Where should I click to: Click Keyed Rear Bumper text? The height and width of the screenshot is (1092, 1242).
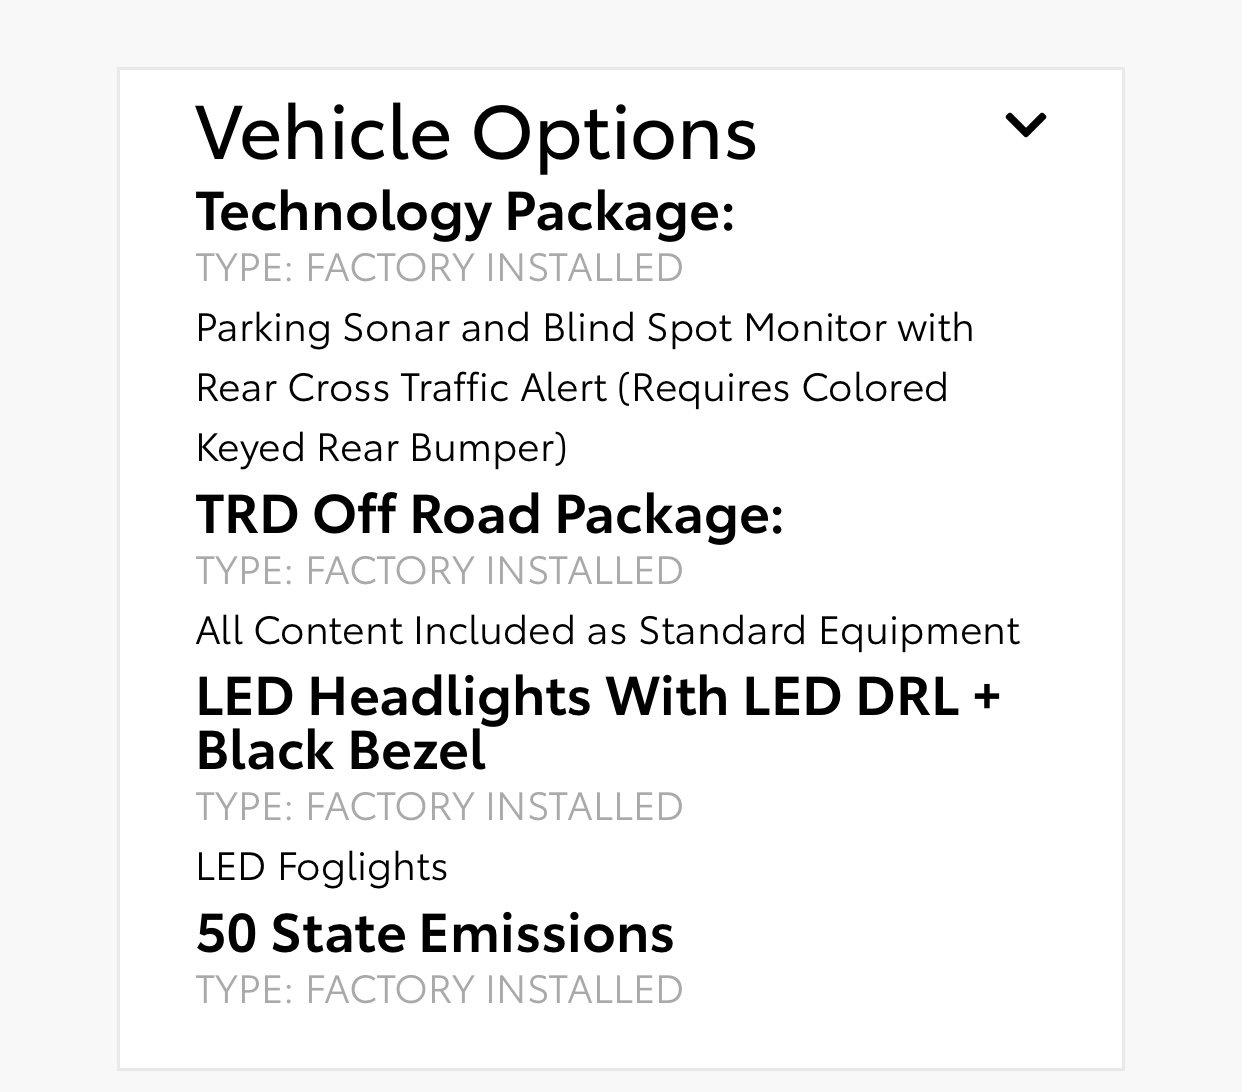381,448
